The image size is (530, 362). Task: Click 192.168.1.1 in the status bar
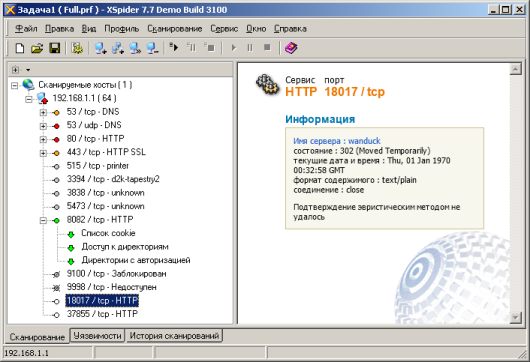[x=26, y=353]
